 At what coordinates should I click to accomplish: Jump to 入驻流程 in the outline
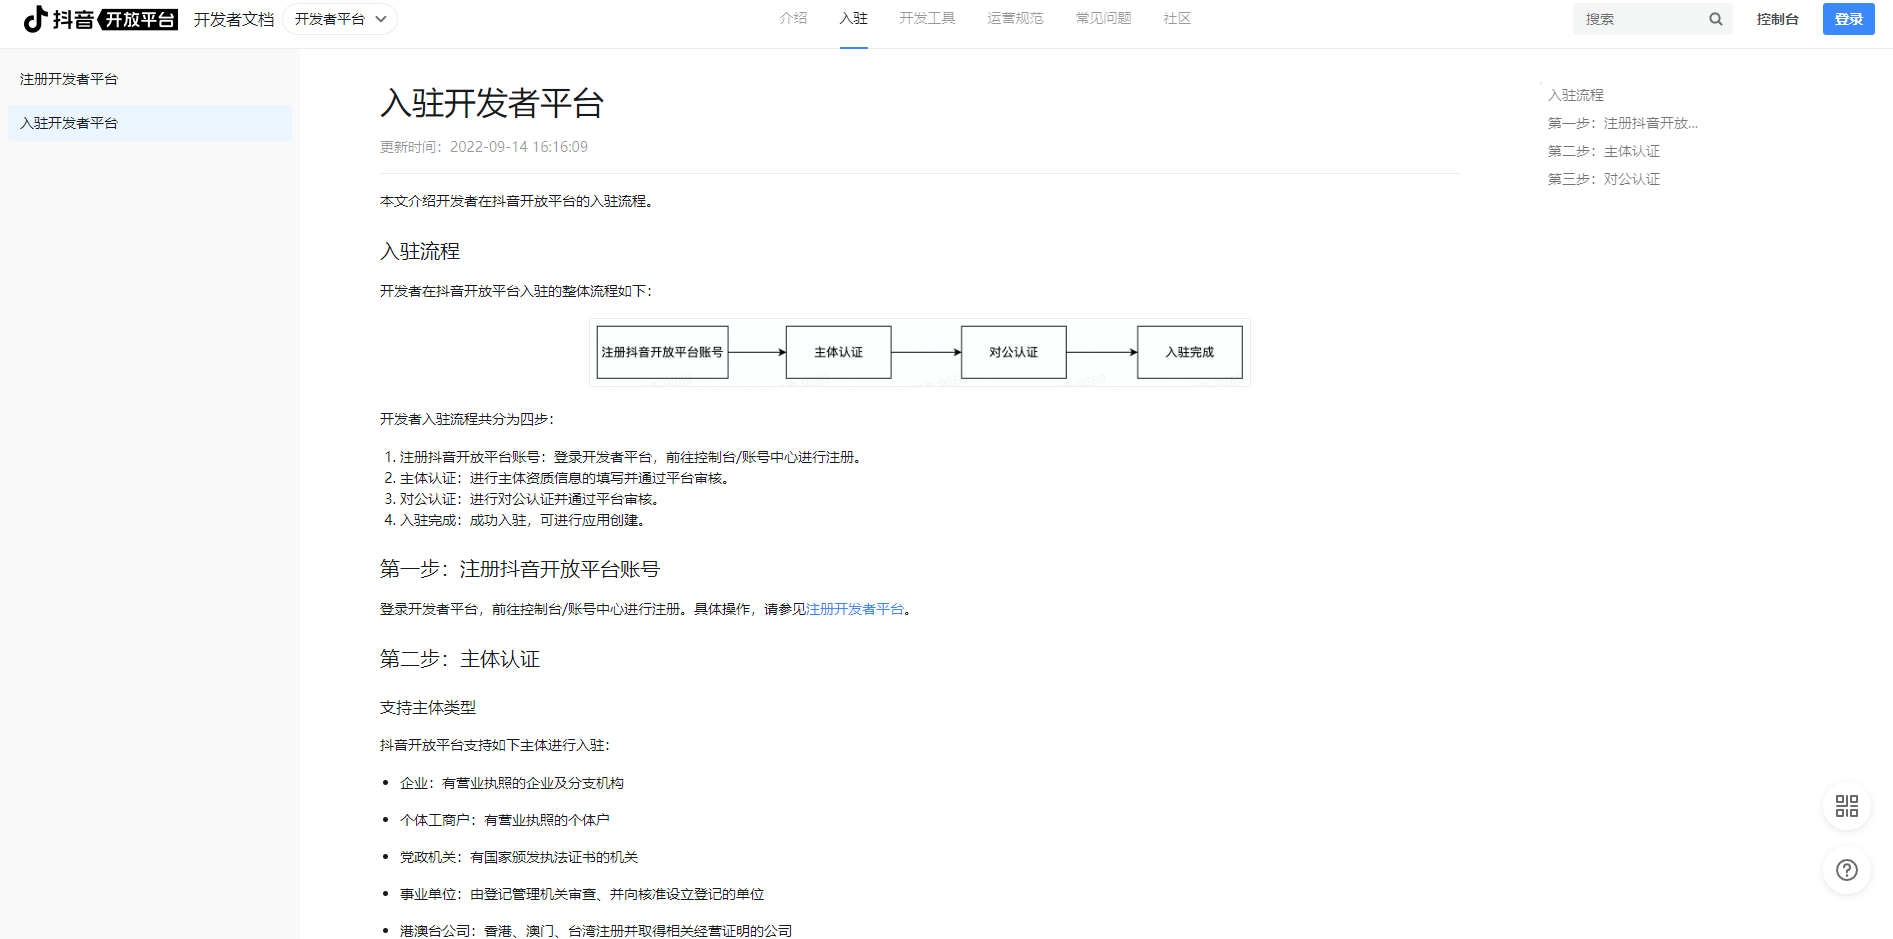click(1576, 95)
